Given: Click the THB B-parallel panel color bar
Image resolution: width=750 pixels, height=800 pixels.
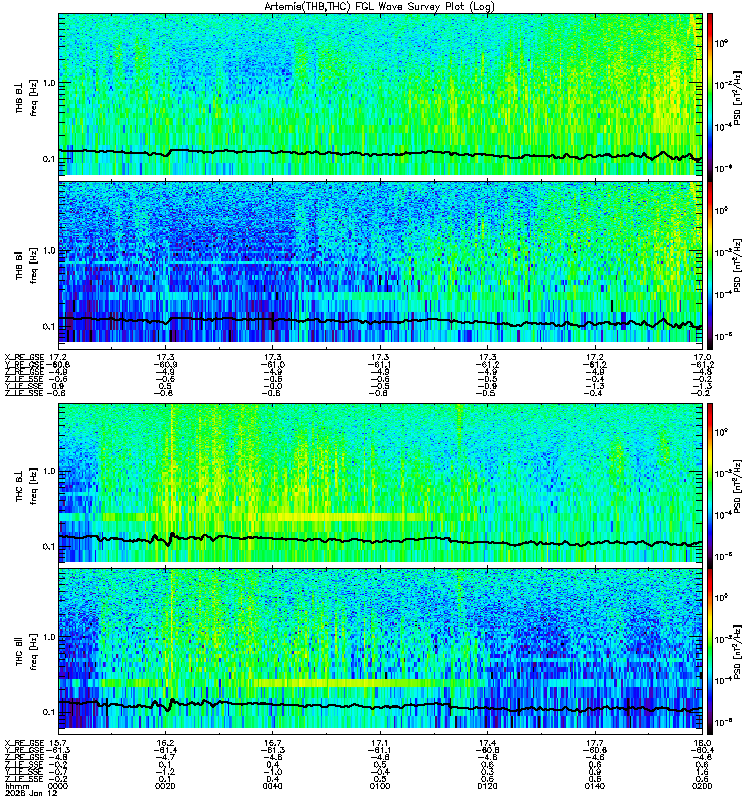Looking at the screenshot, I should (710, 265).
